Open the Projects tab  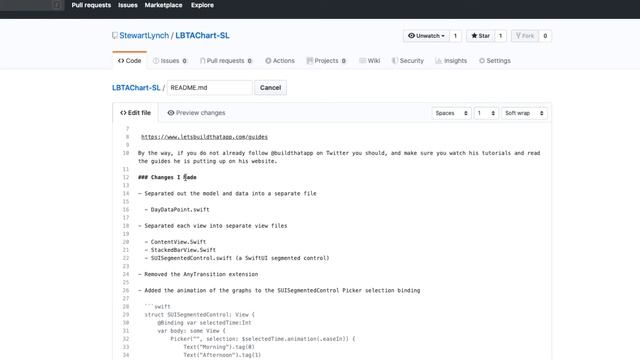click(326, 60)
